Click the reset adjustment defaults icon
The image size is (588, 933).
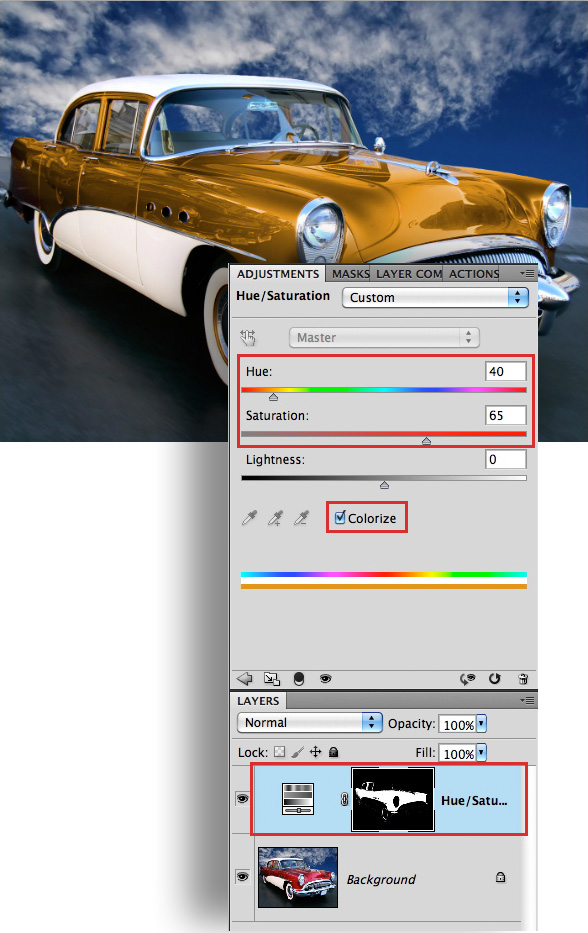pyautogui.click(x=494, y=678)
